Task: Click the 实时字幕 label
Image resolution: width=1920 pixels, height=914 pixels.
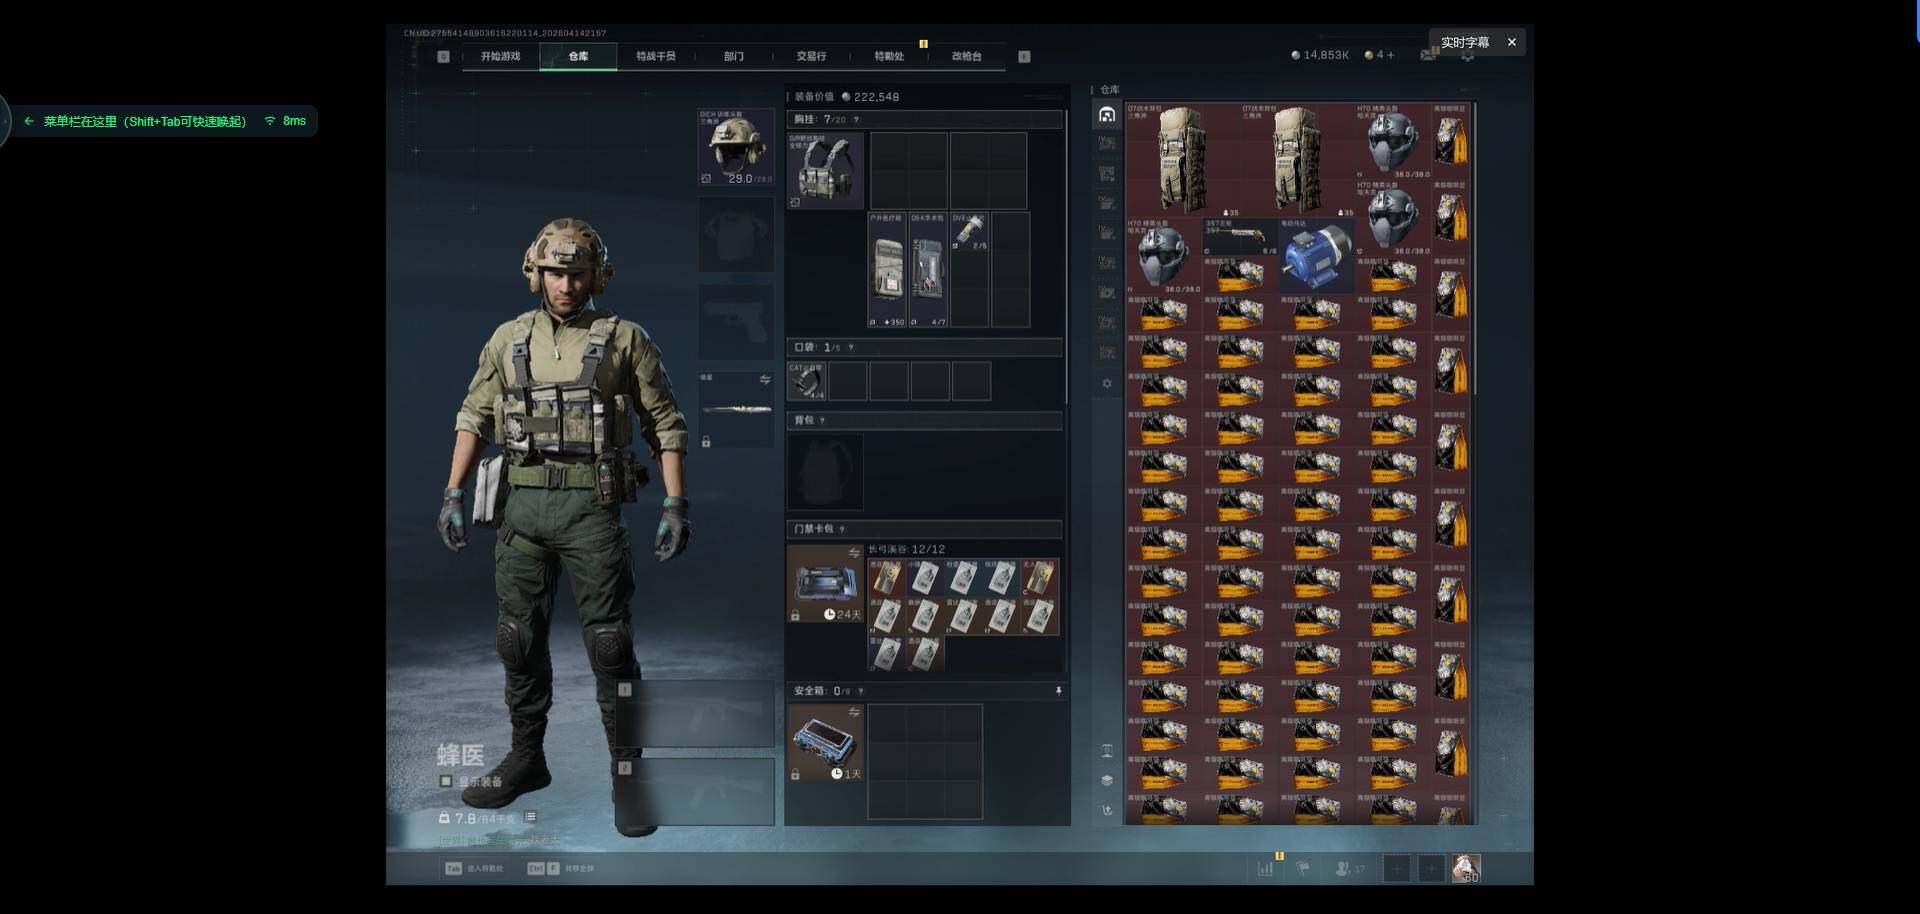Action: (x=1465, y=42)
